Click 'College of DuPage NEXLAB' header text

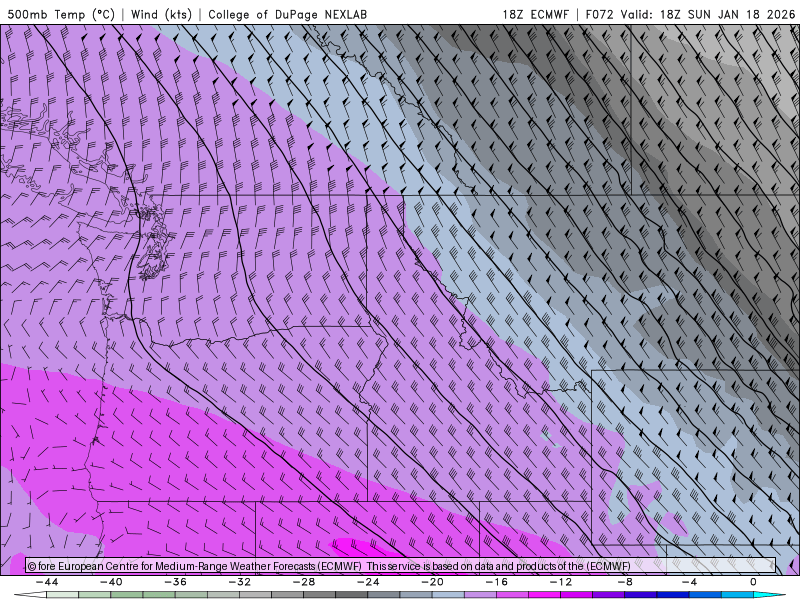(287, 14)
